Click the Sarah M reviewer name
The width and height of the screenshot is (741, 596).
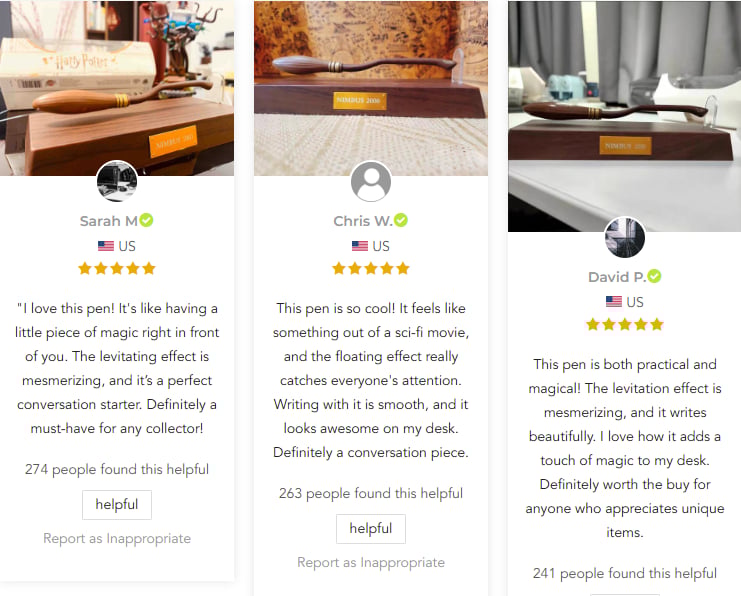click(109, 221)
